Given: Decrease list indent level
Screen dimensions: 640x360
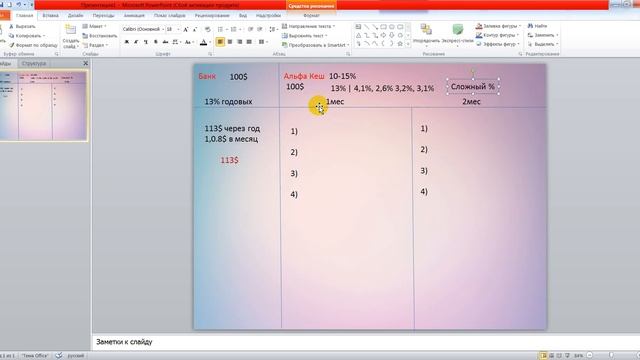Looking at the screenshot, I should point(250,29).
